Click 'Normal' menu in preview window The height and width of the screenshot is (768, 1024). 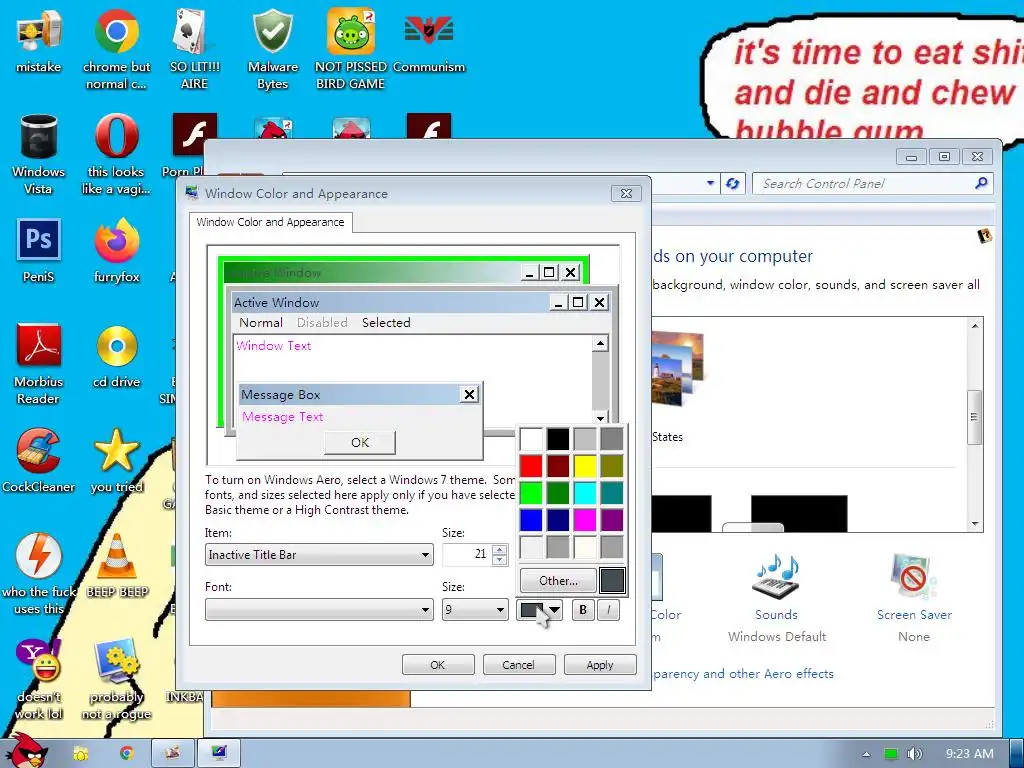coord(261,323)
